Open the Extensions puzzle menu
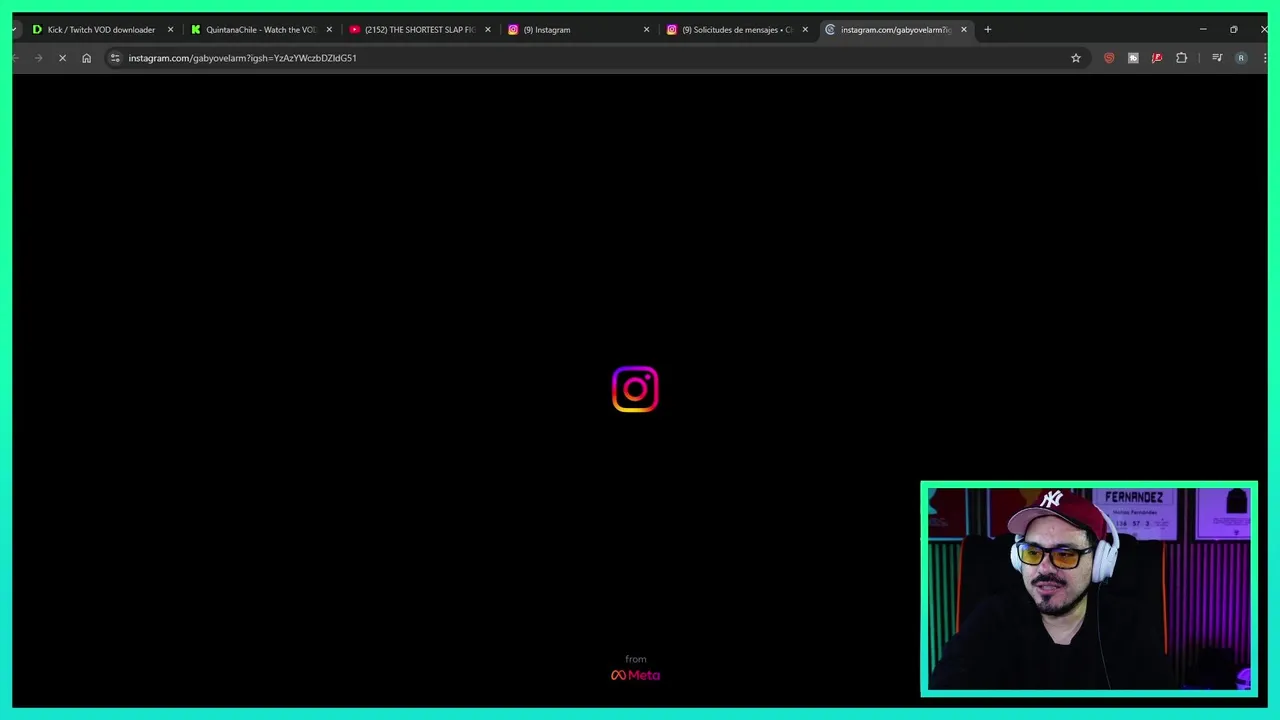The height and width of the screenshot is (720, 1280). click(x=1182, y=58)
